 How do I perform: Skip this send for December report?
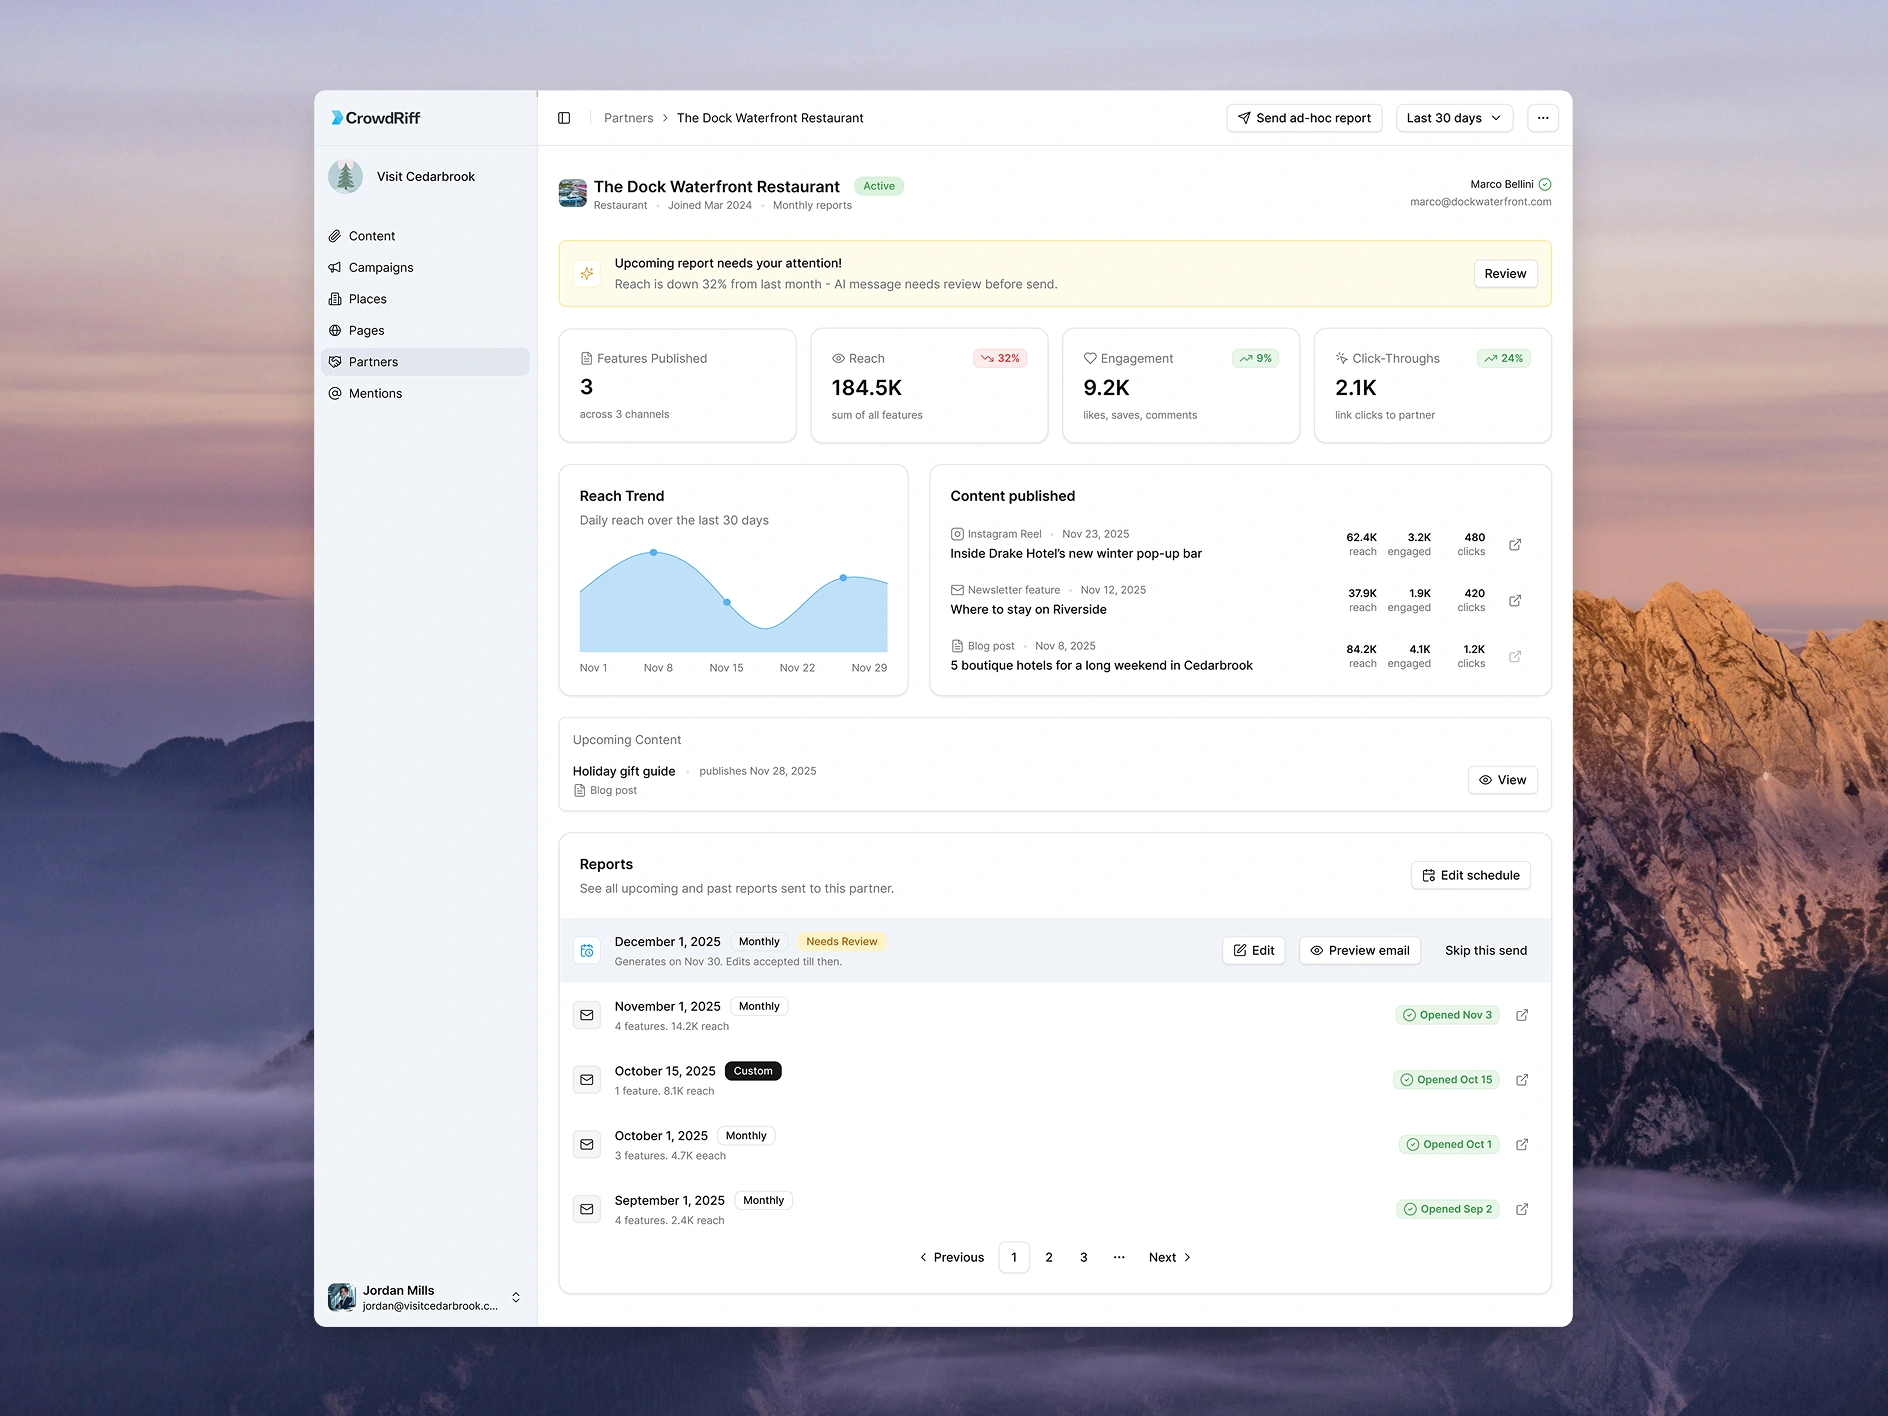pyautogui.click(x=1486, y=951)
